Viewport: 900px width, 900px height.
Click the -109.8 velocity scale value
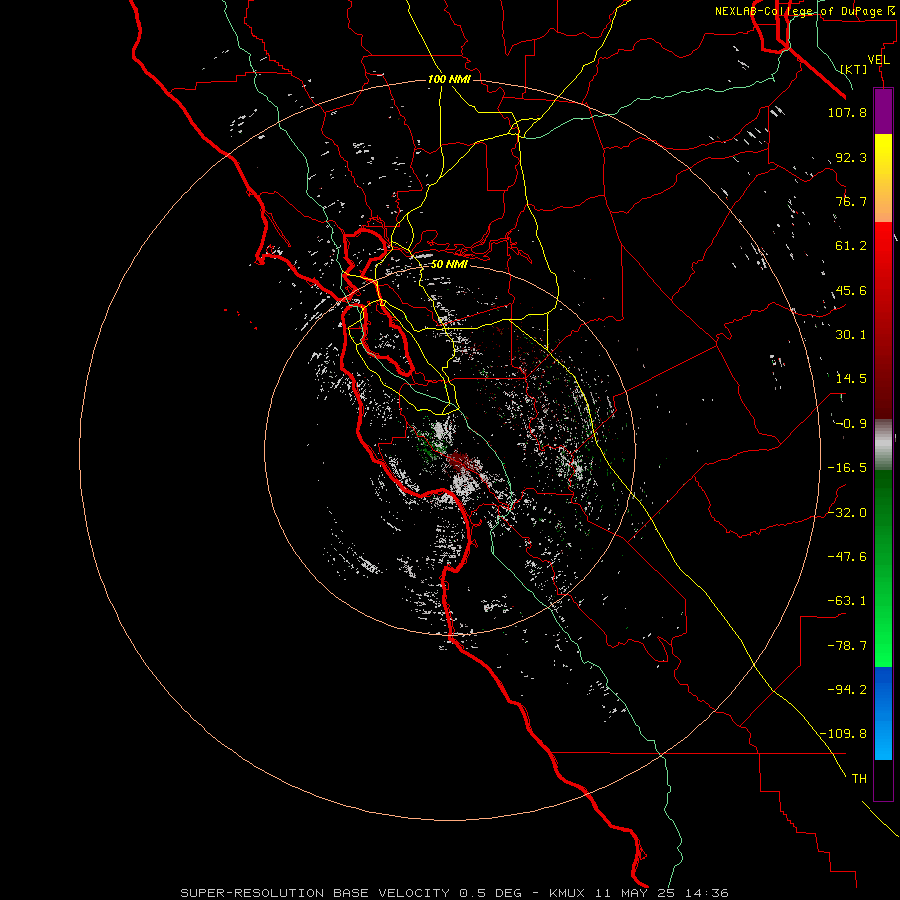(843, 734)
